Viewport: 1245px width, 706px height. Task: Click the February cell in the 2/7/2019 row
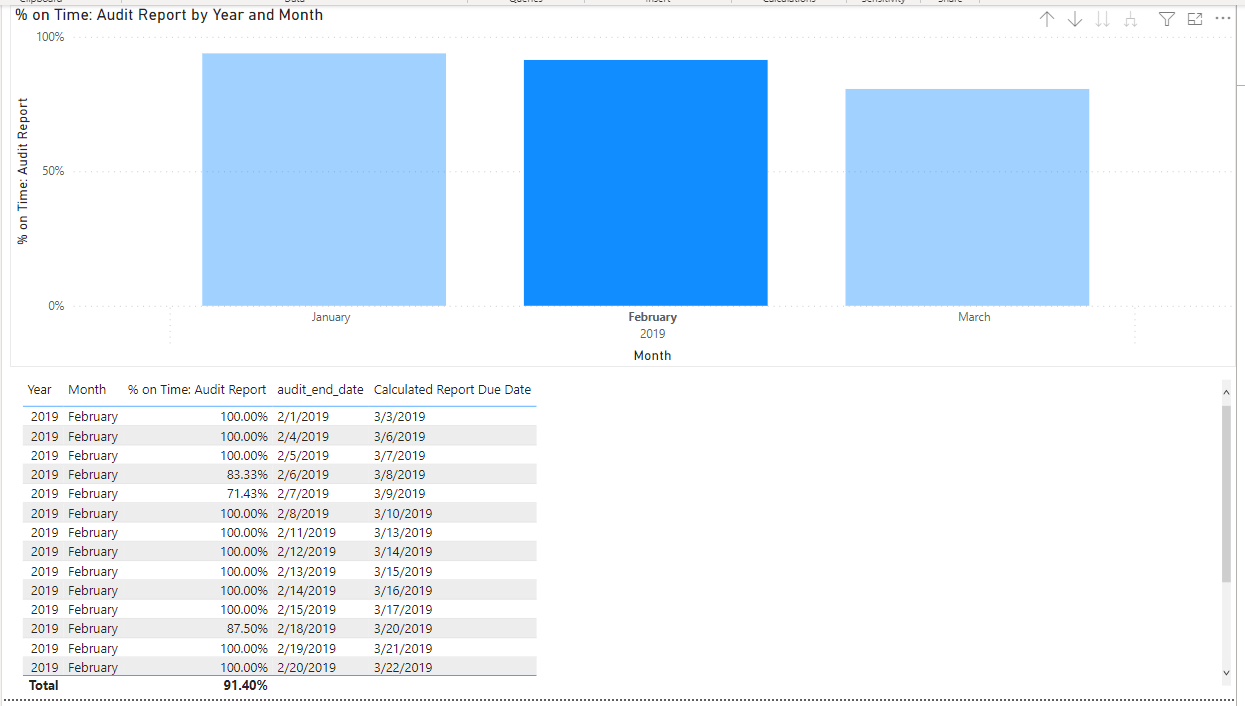[93, 494]
